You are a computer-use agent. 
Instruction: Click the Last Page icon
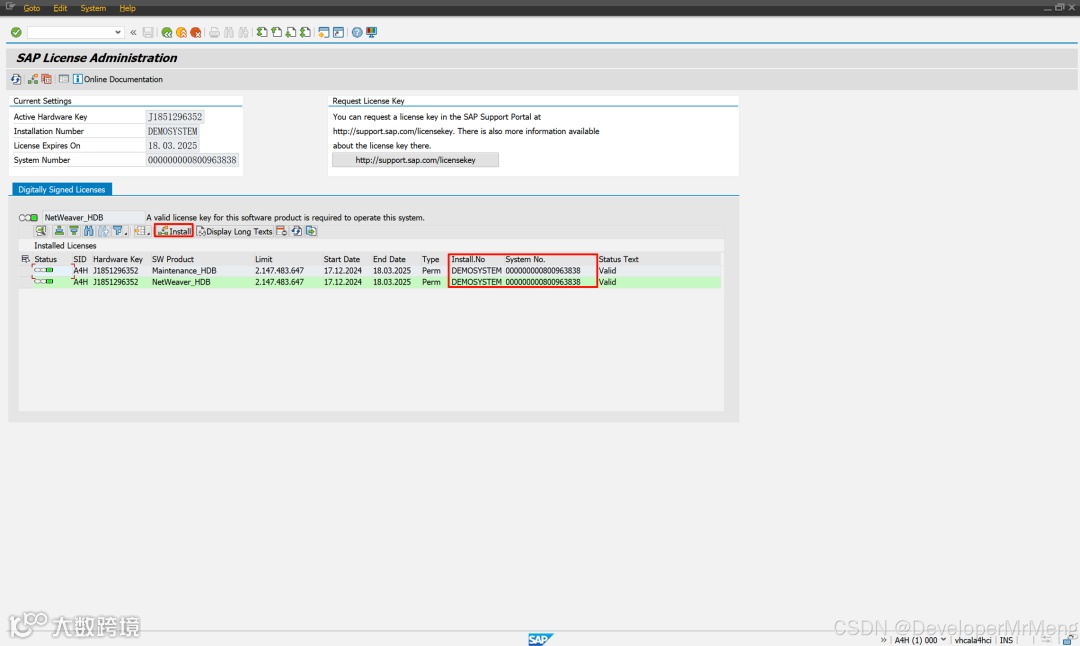305,32
